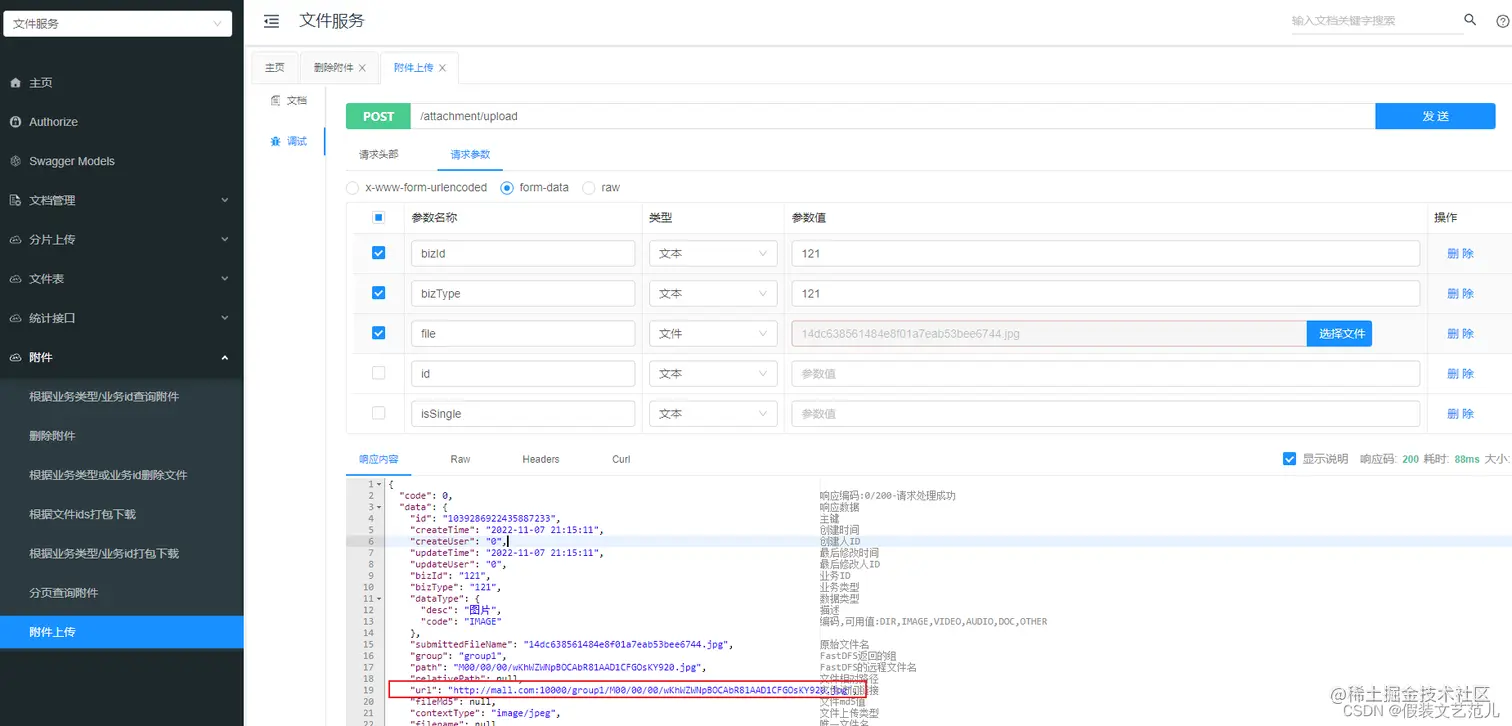Switch to the 主页 tab
Screen dimensions: 1512x726
coord(275,67)
